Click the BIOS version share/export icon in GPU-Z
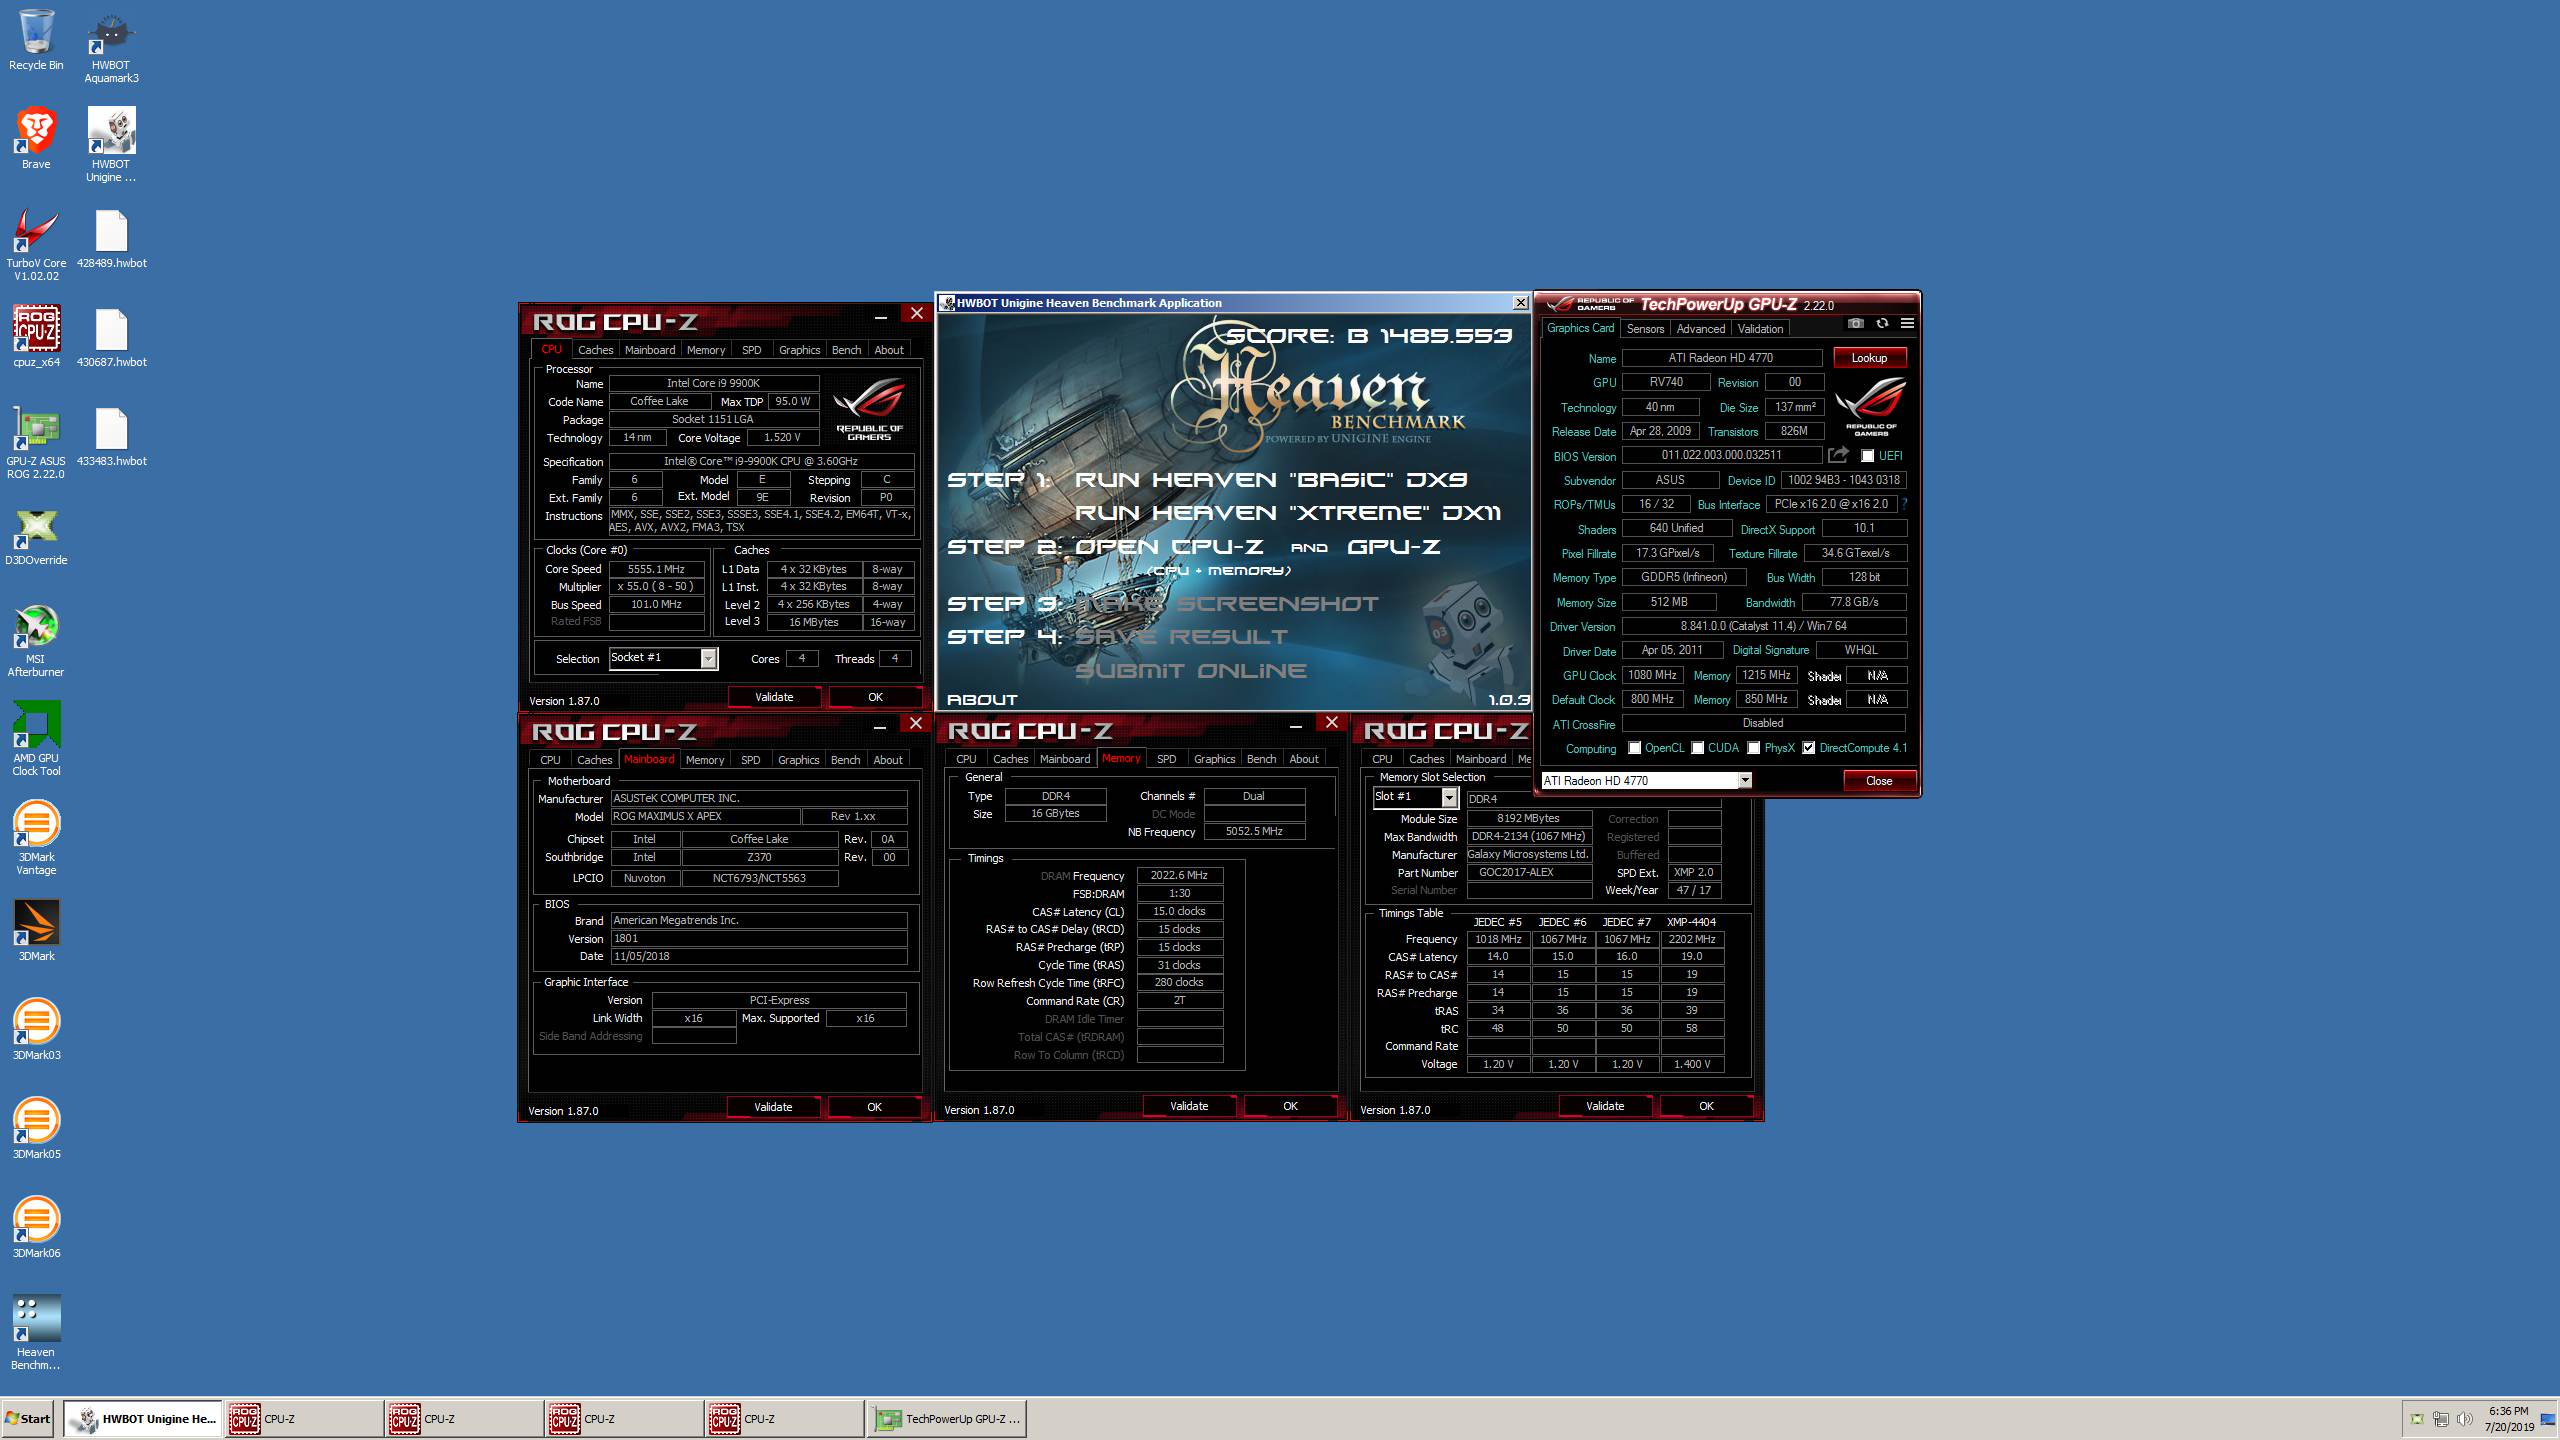 [x=1838, y=455]
